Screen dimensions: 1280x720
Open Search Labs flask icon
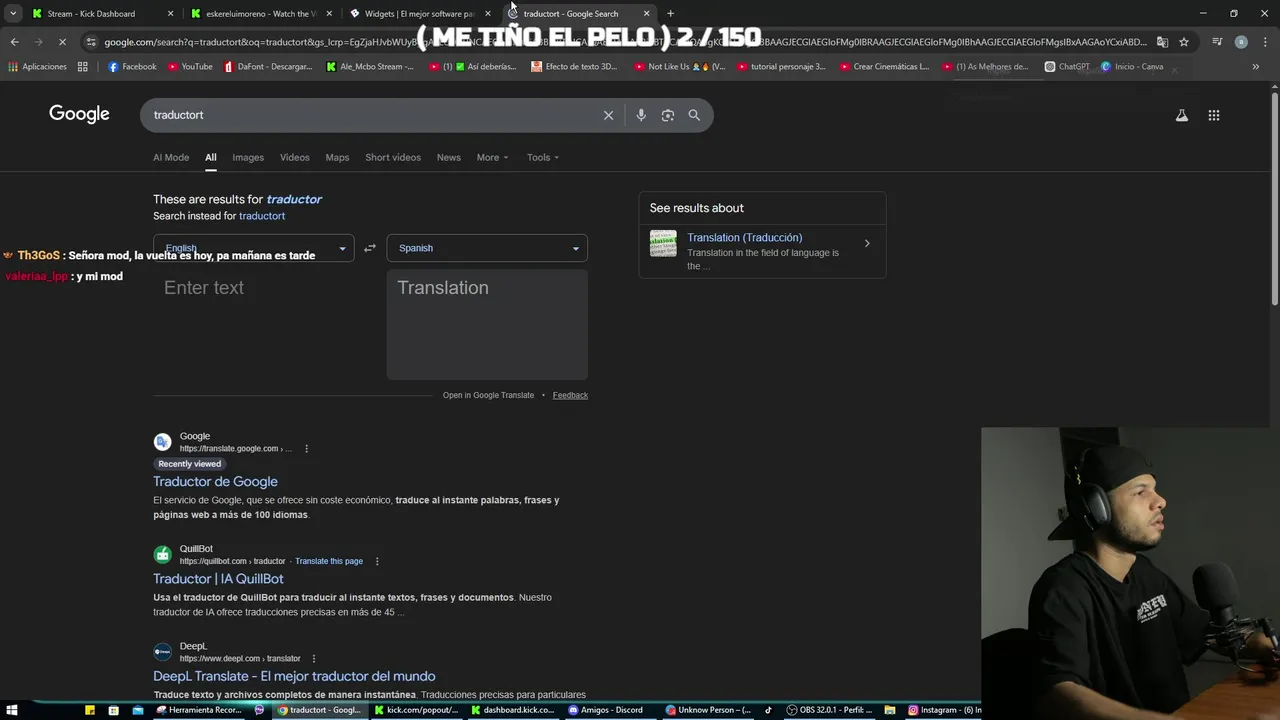pyautogui.click(x=1182, y=115)
